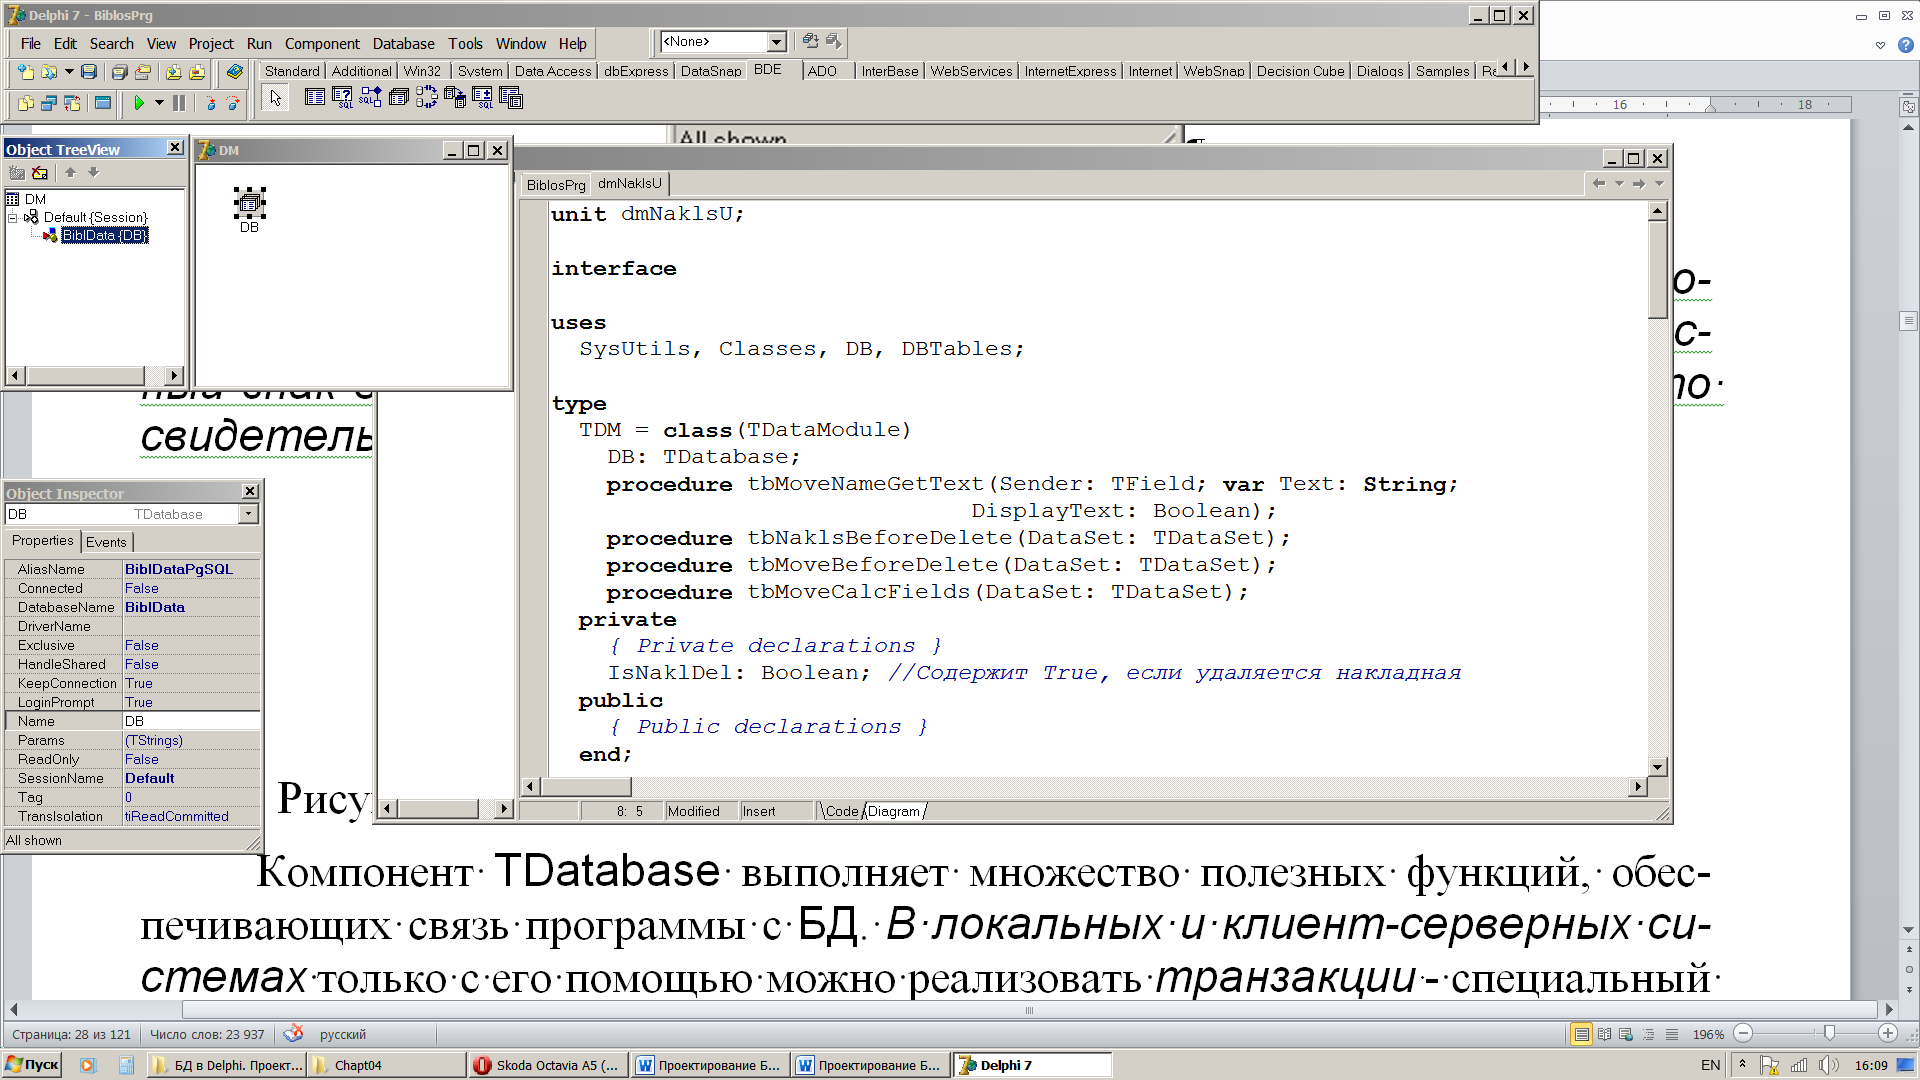Open Help contents book icon

[x=234, y=72]
